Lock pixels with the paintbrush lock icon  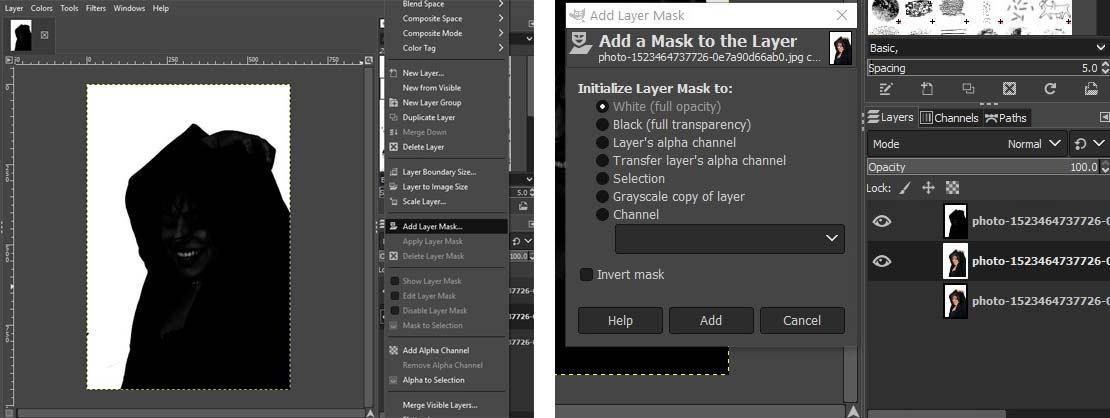point(905,188)
